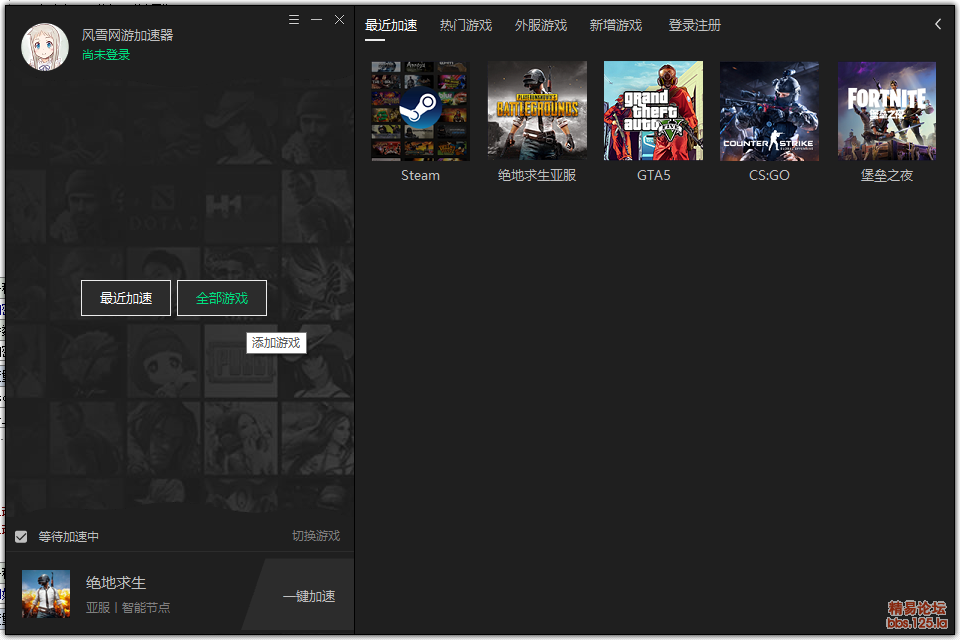The image size is (960, 640).
Task: Switch to the 最近加速 tab
Action: [x=391, y=25]
